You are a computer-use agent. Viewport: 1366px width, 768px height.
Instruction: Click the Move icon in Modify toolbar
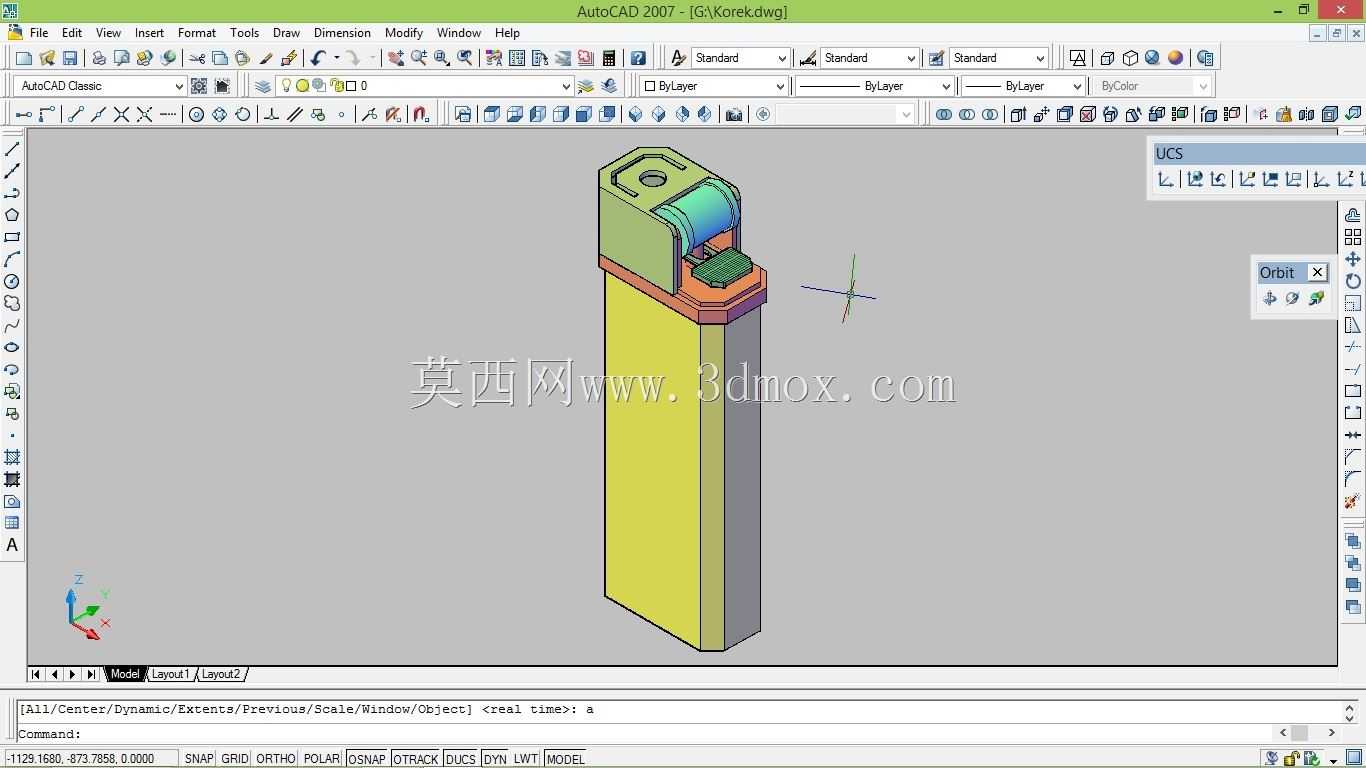coord(1353,259)
